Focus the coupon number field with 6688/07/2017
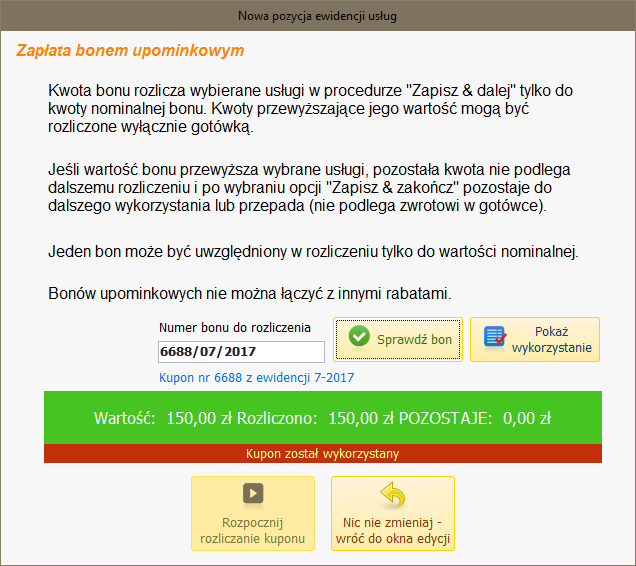The image size is (636, 566). [241, 352]
